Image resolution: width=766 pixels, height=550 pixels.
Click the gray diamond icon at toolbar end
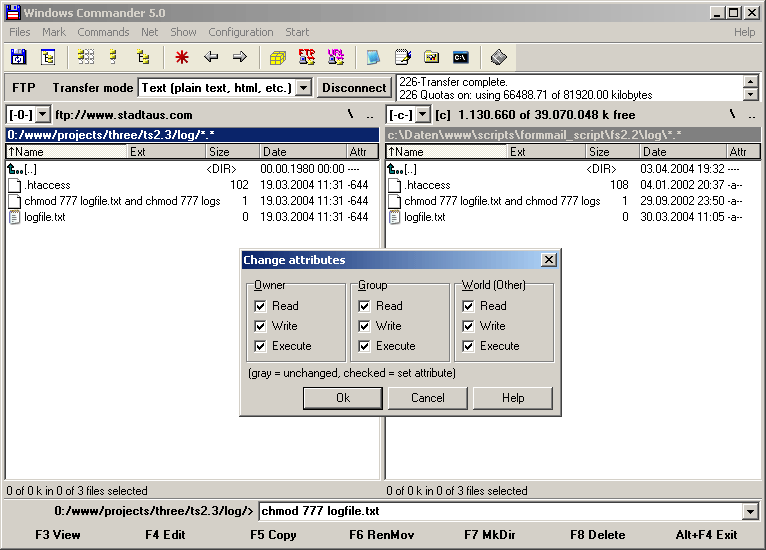click(x=498, y=57)
